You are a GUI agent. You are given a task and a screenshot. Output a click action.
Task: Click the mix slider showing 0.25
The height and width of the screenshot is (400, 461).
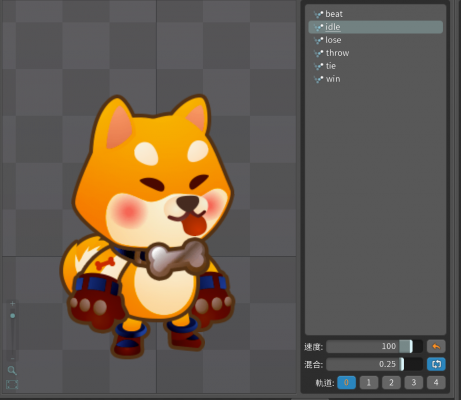click(374, 364)
